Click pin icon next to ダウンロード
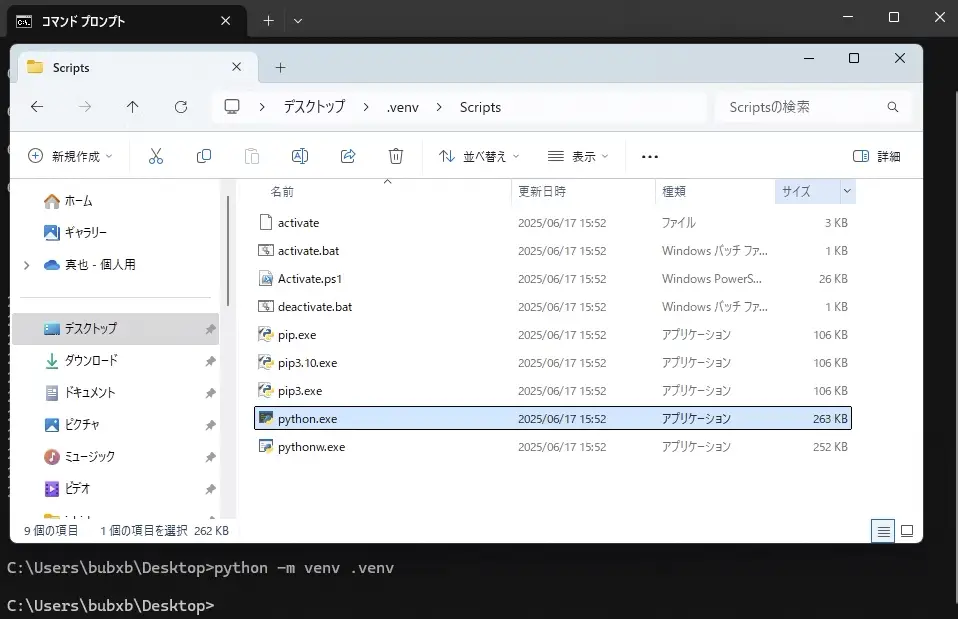958x619 pixels. (210, 361)
